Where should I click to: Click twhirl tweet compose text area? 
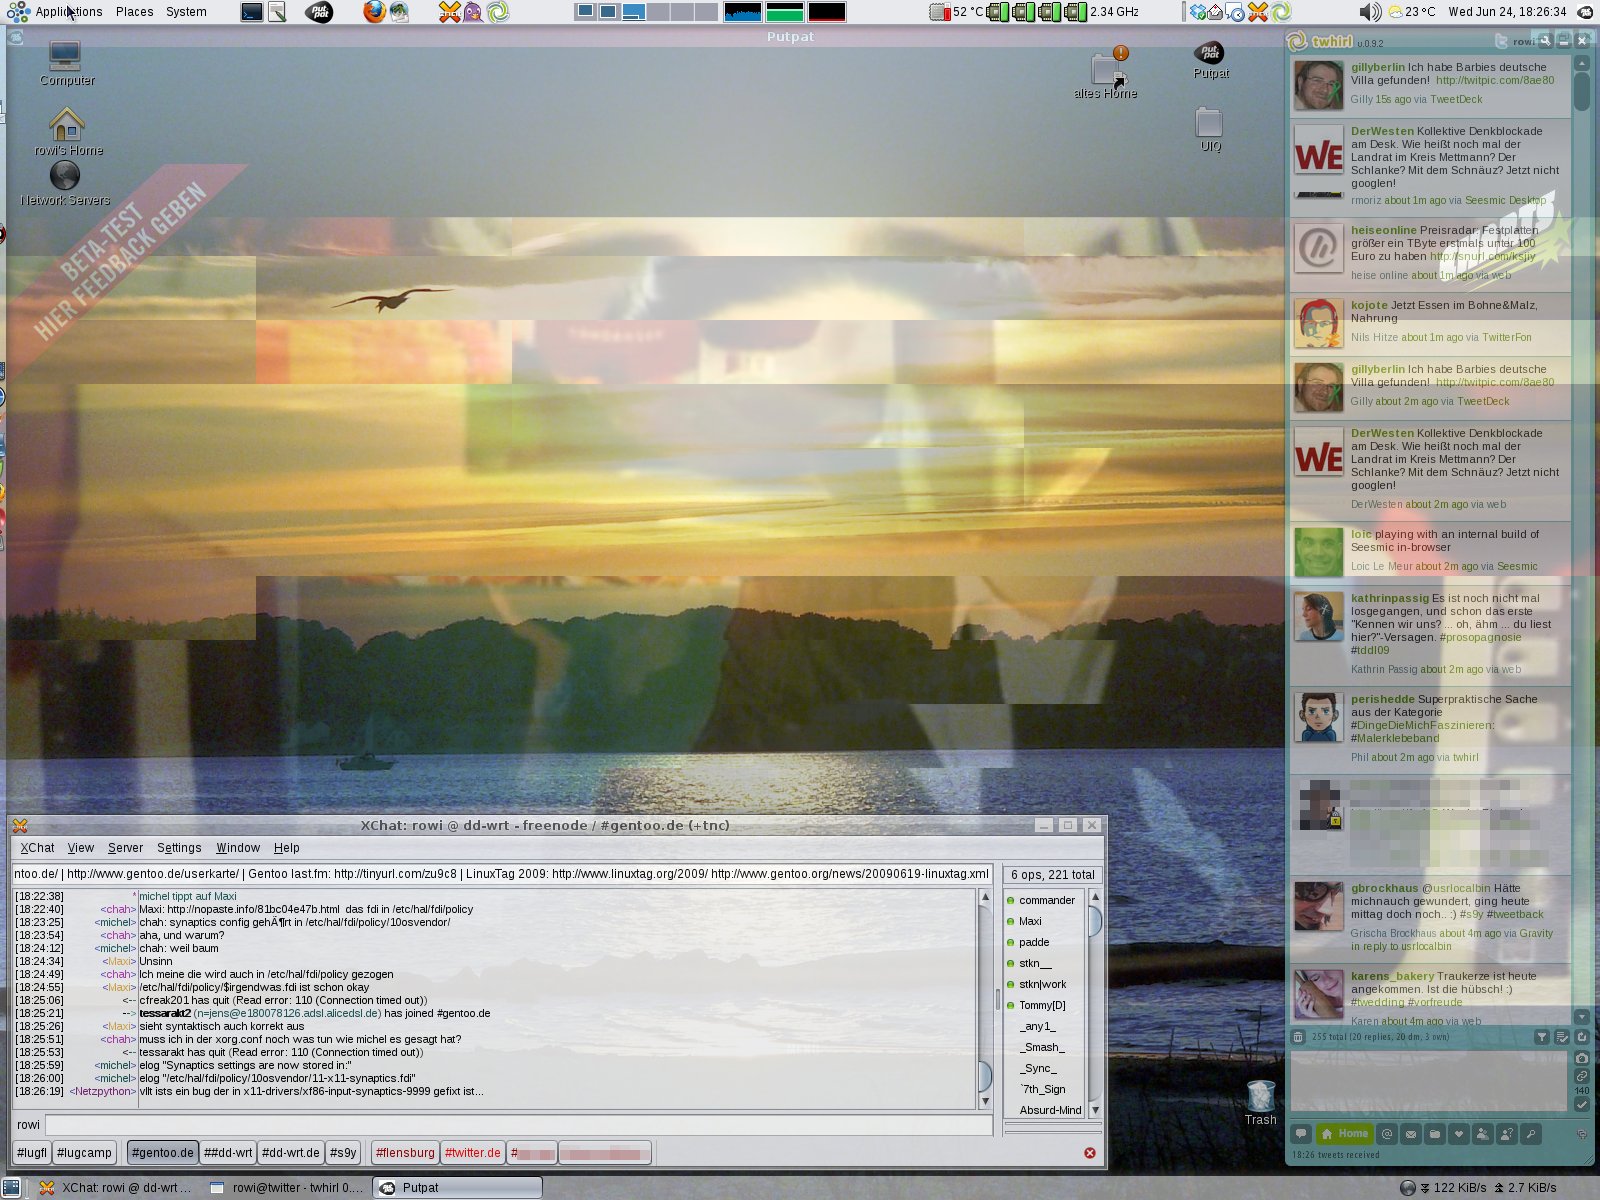point(1428,1081)
